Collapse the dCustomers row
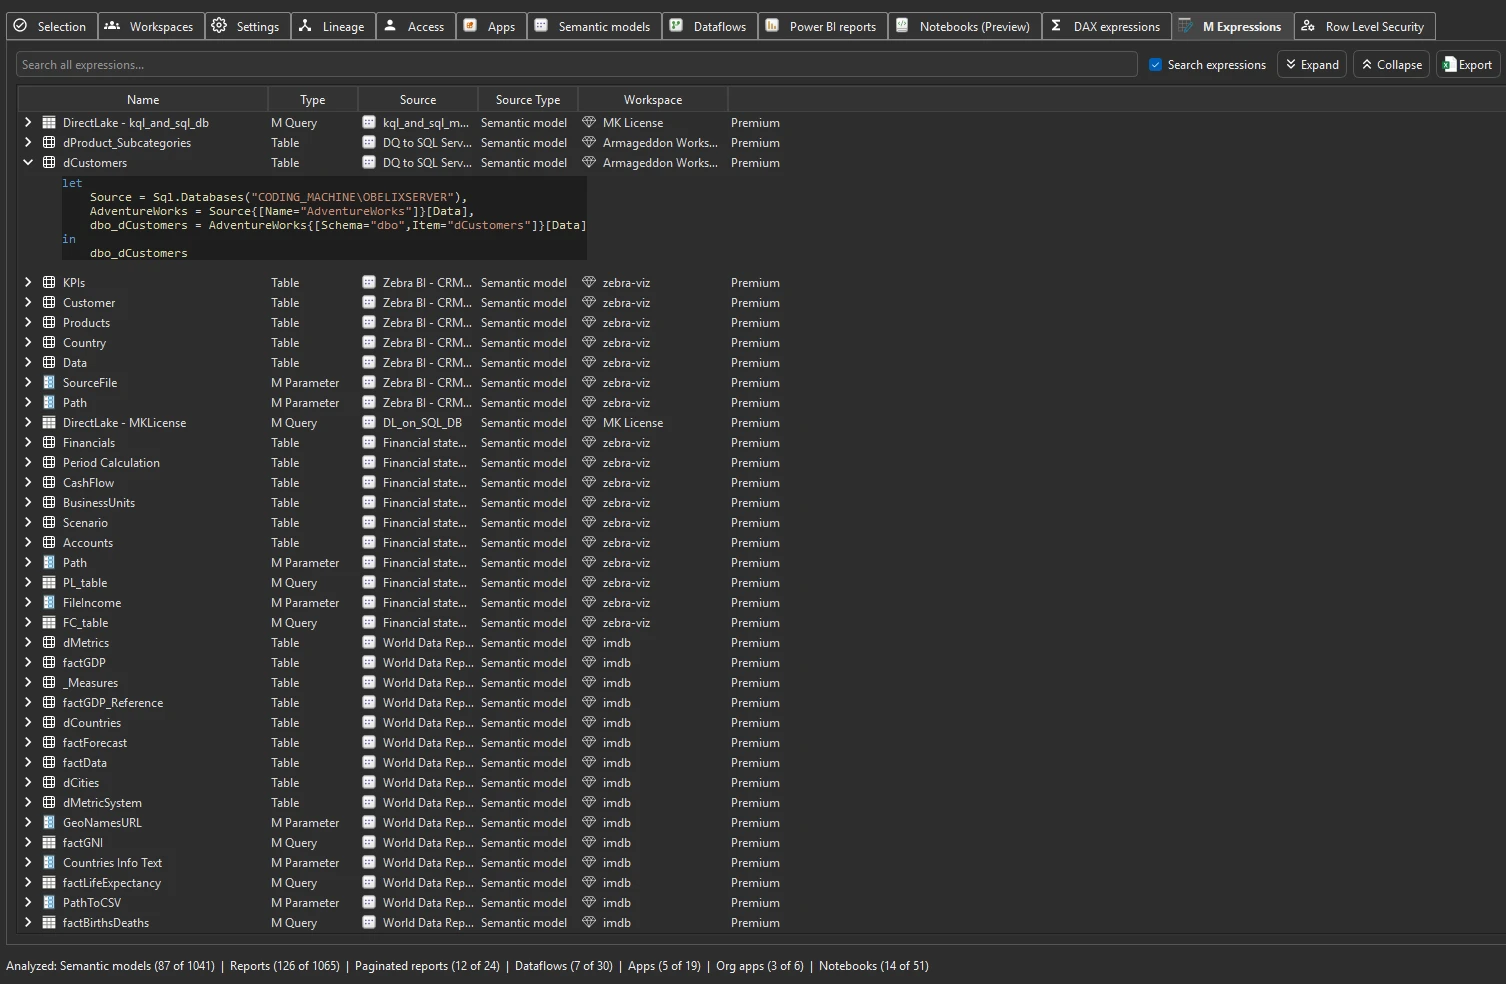This screenshot has width=1506, height=984. [28, 163]
